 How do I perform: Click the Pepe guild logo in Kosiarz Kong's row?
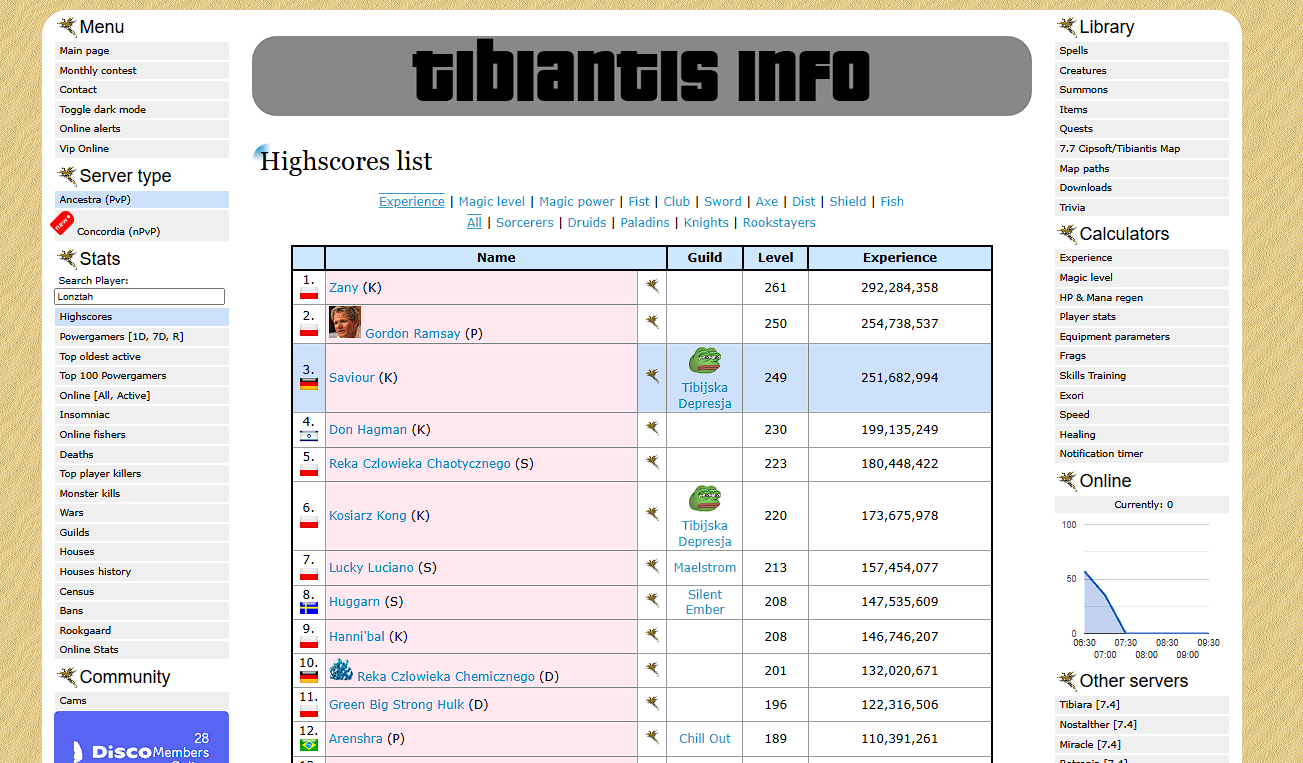(x=705, y=499)
